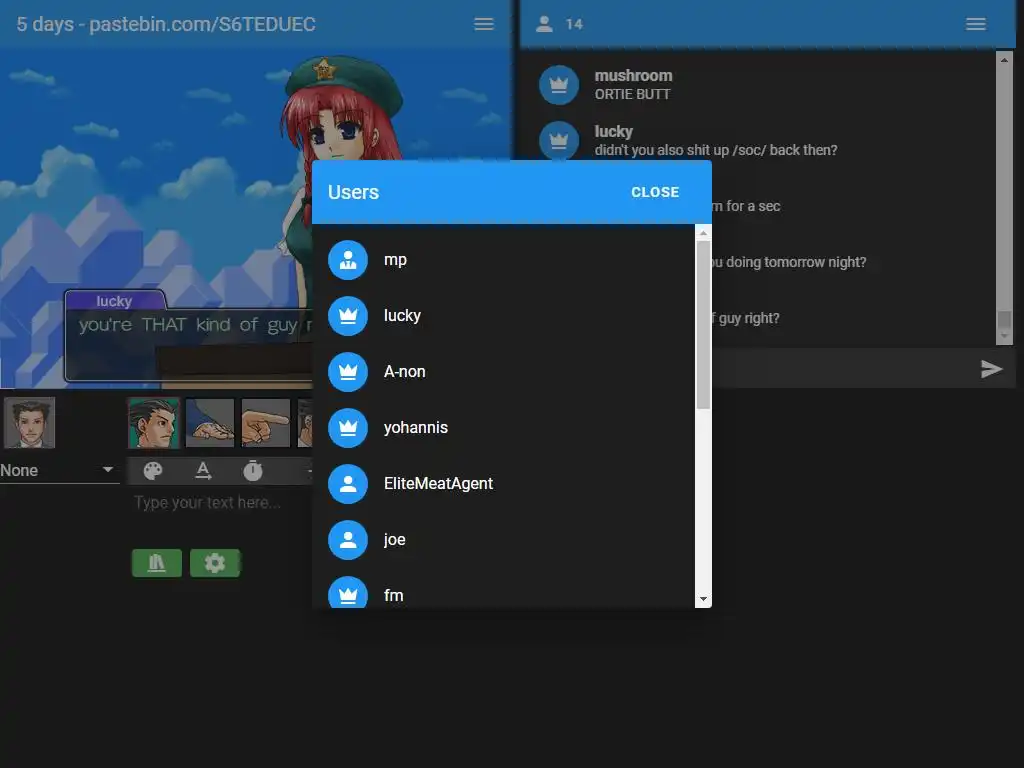Click the Users list scrollbar thumb
The image size is (1024, 768).
click(x=703, y=325)
